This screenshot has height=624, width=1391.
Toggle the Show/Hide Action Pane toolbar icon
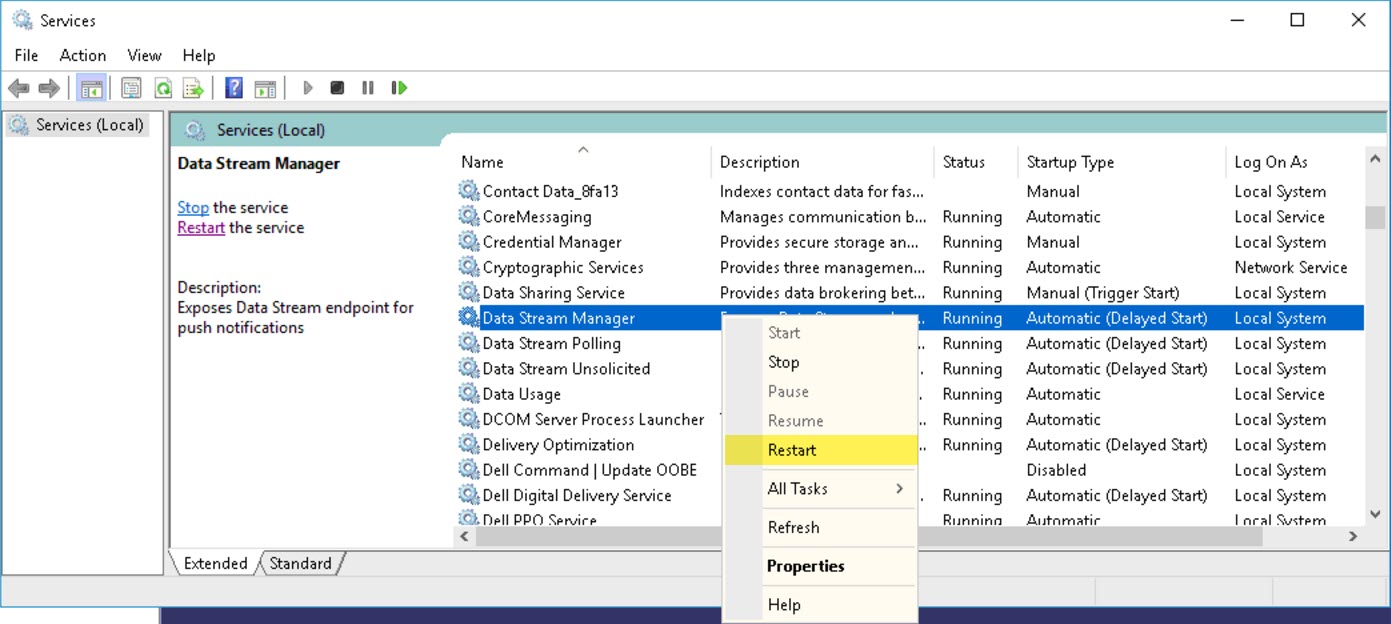(265, 88)
